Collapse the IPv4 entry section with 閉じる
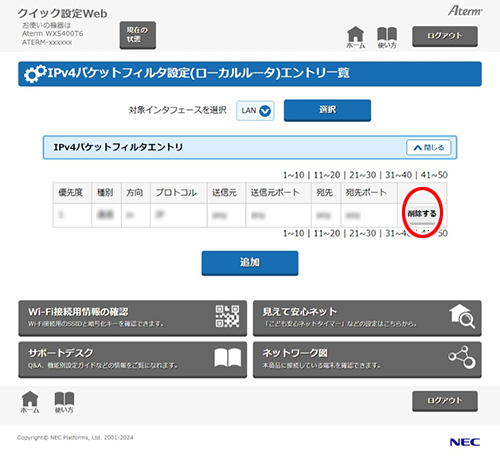 [429, 147]
